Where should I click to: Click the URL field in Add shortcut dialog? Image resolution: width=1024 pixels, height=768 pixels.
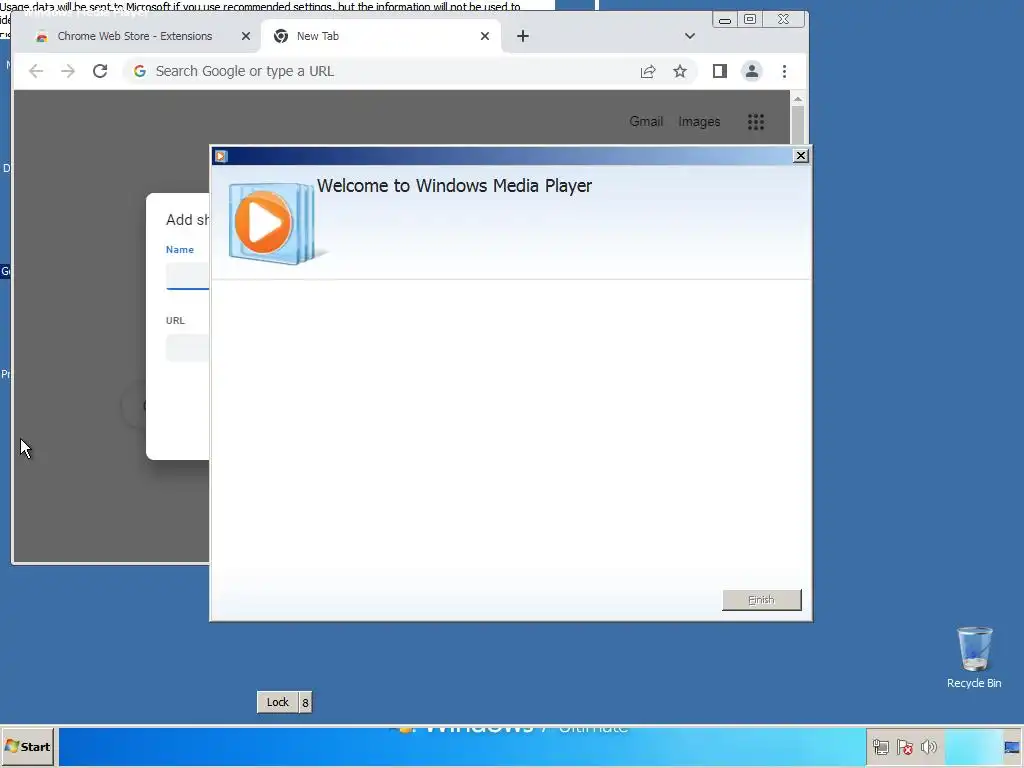coord(188,347)
